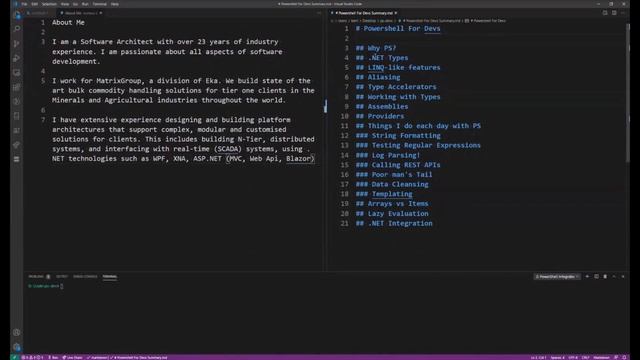Switch to the Problems panel tab
The image size is (640, 360).
(x=39, y=277)
